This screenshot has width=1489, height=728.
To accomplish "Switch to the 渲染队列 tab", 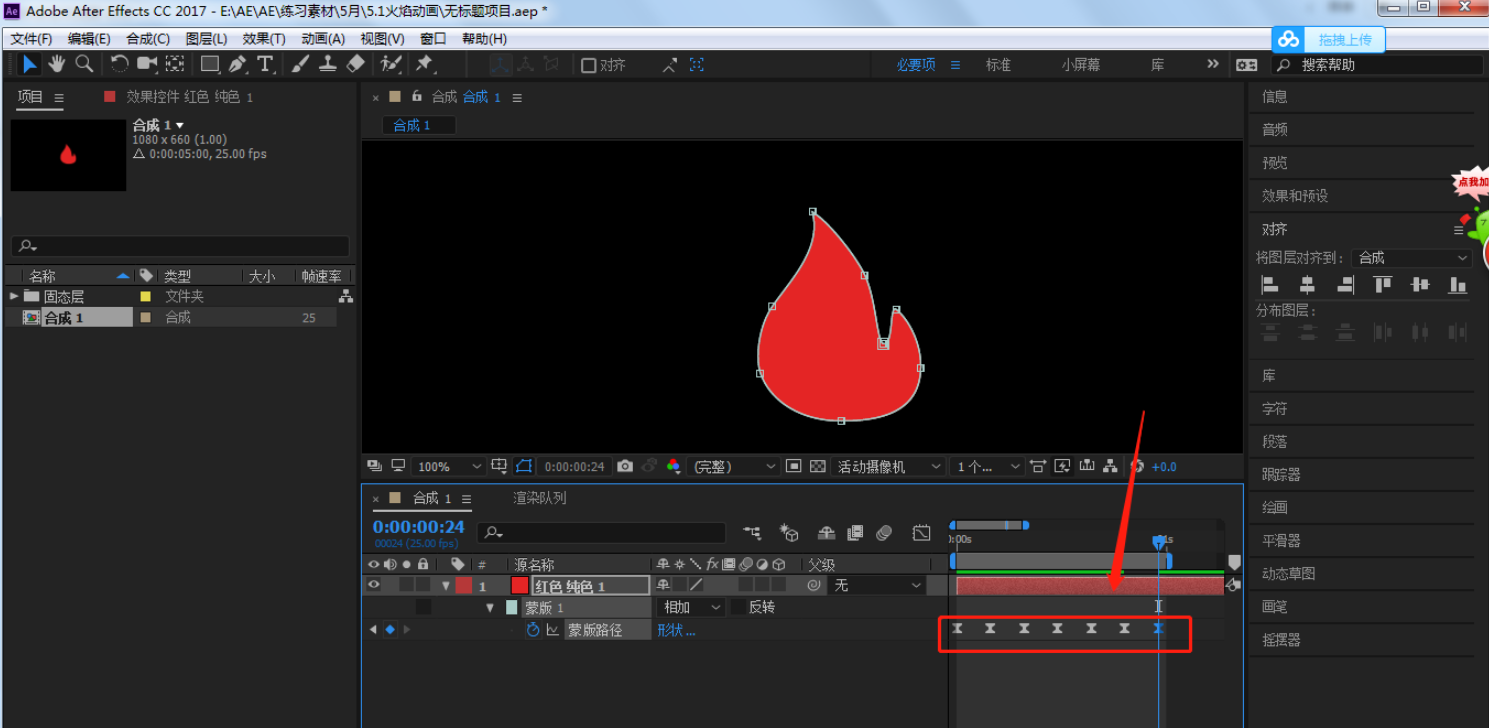I will [x=540, y=498].
